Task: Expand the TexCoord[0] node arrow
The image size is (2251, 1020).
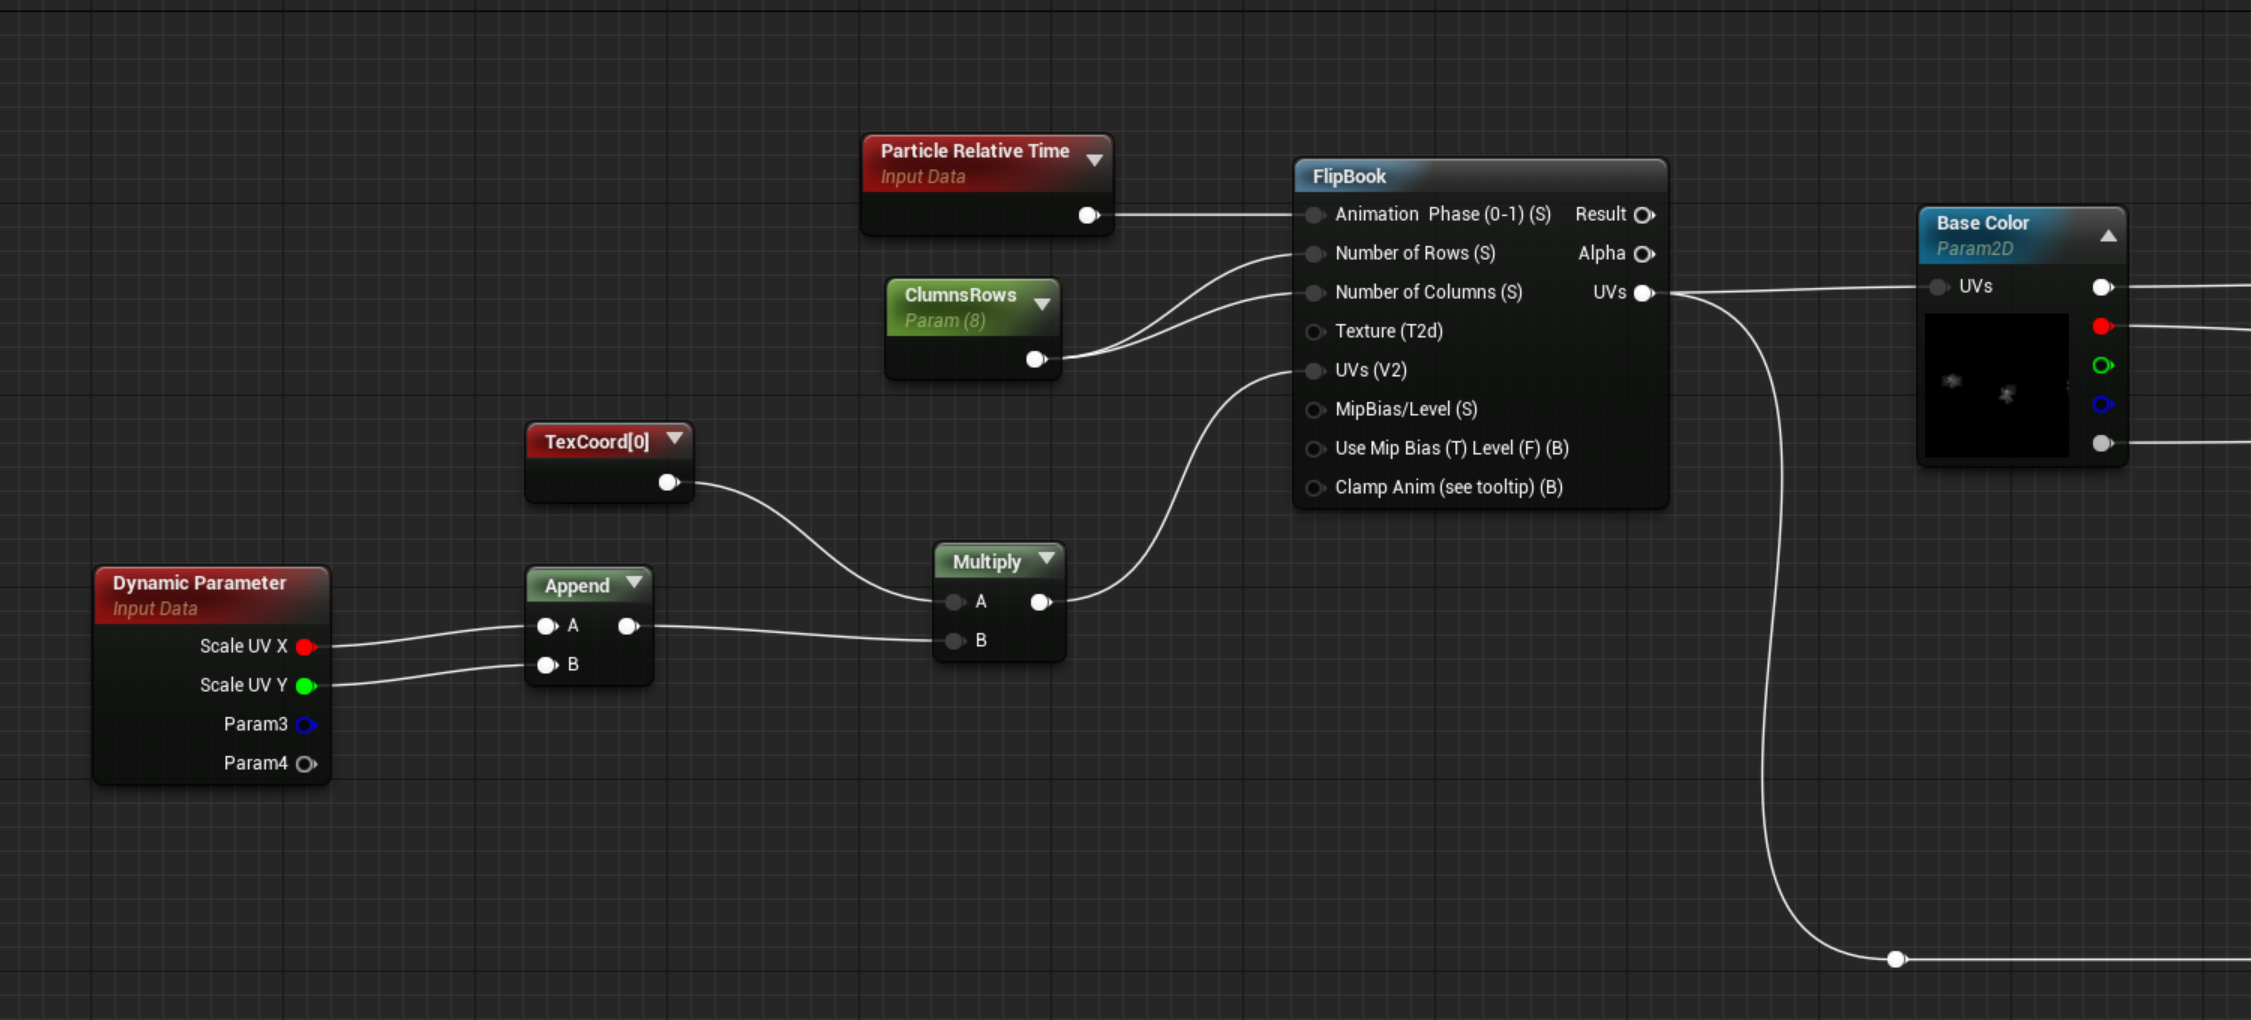Action: (x=675, y=439)
